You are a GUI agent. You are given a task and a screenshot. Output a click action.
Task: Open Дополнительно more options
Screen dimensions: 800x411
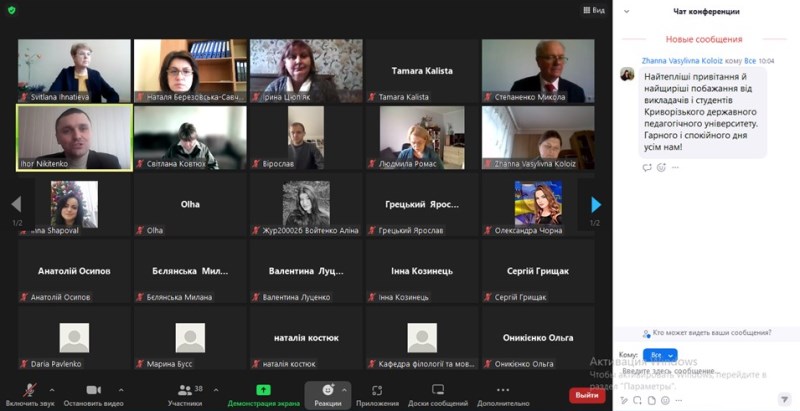(503, 395)
